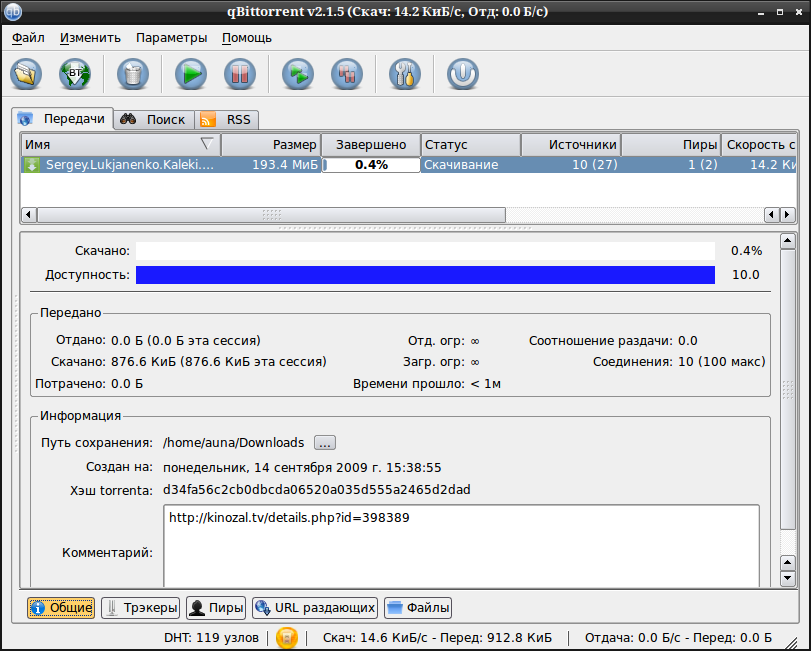Image resolution: width=811 pixels, height=651 pixels.
Task: Click the splitter handle below torrent list
Action: 405,228
